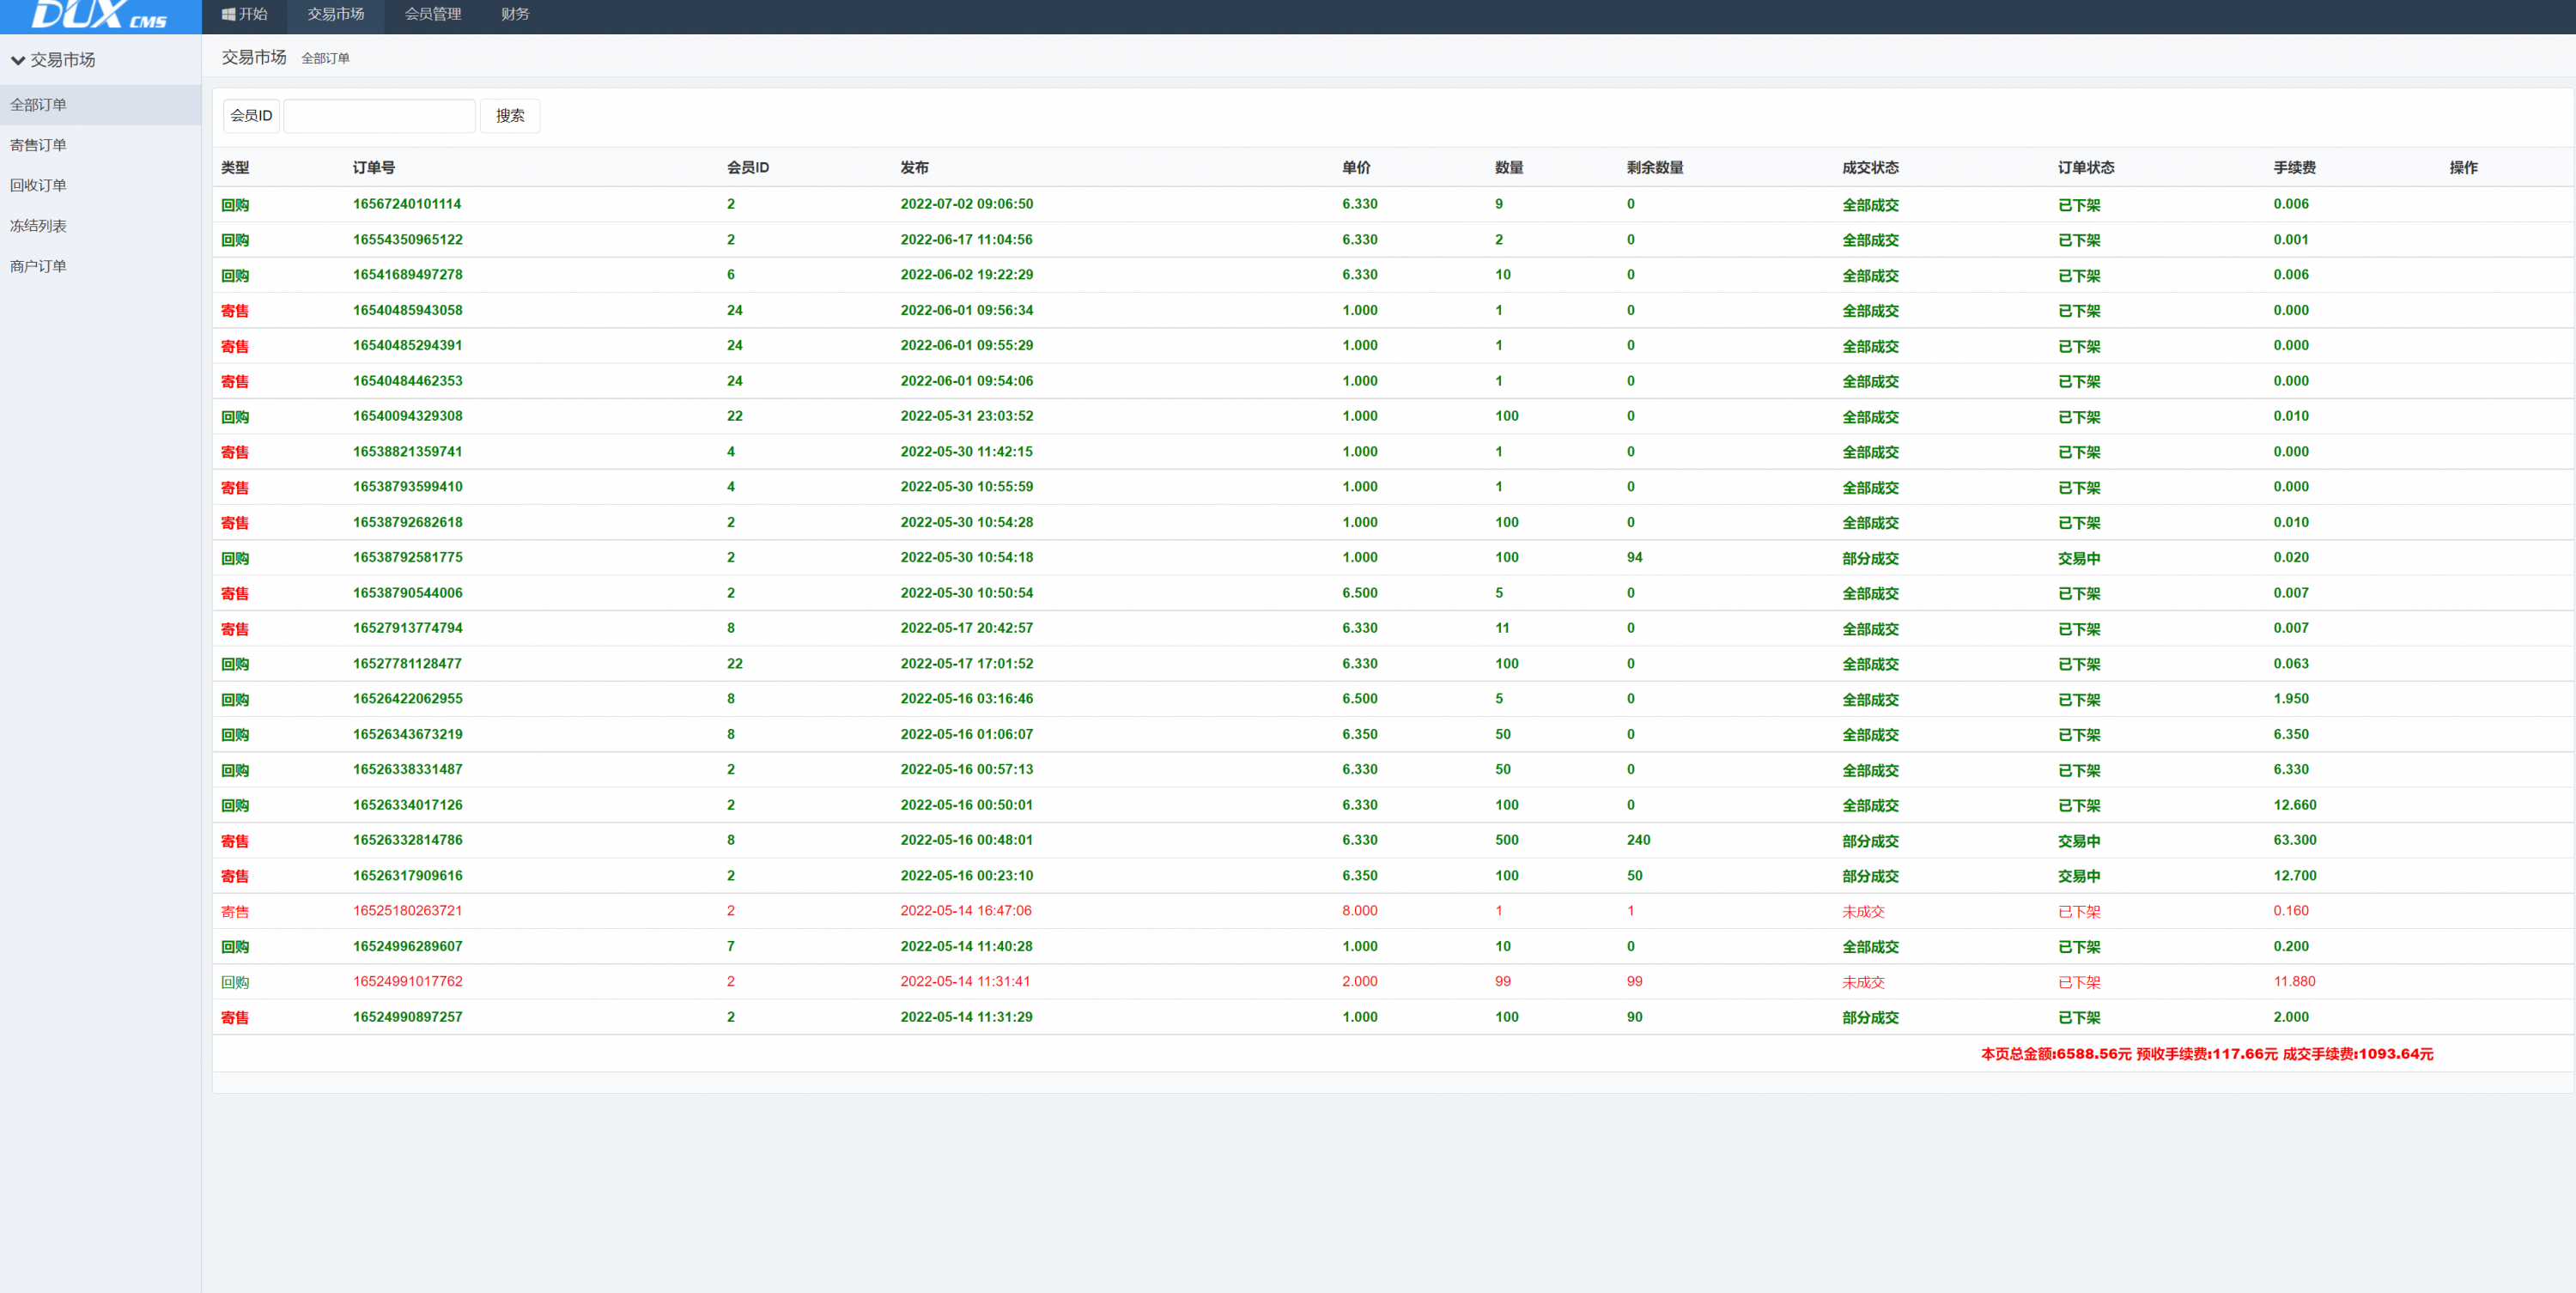The image size is (2576, 1293).
Task: Collapse the 交易市场 sidebar section
Action: [53, 60]
